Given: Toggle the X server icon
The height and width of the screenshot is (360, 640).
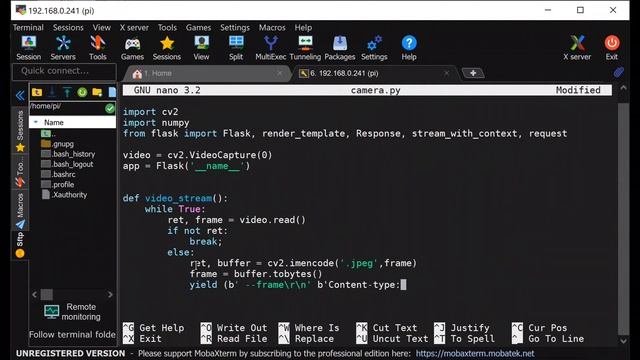Looking at the screenshot, I should tap(577, 48).
